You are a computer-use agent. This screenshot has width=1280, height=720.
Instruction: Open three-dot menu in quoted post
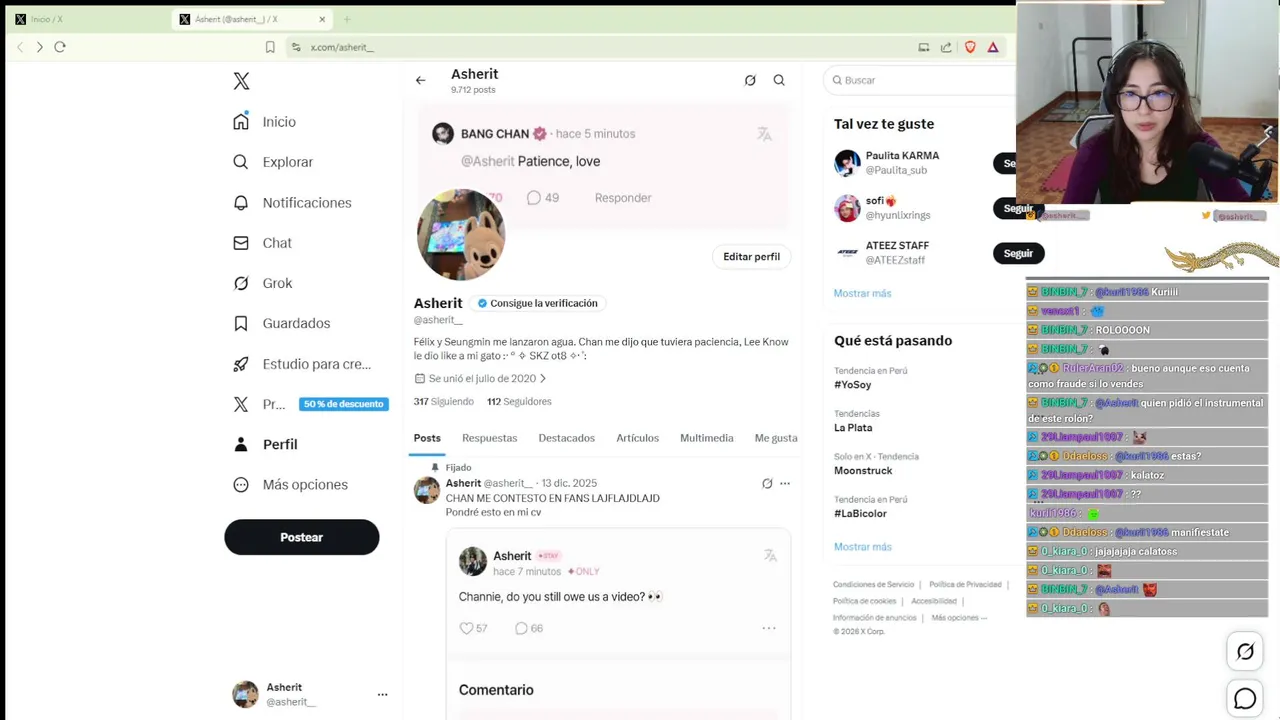tap(769, 628)
